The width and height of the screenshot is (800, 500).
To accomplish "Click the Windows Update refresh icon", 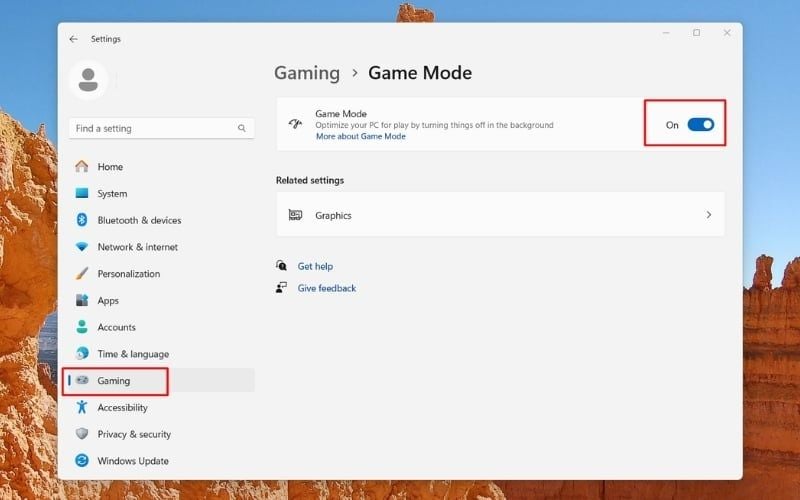I will [82, 460].
